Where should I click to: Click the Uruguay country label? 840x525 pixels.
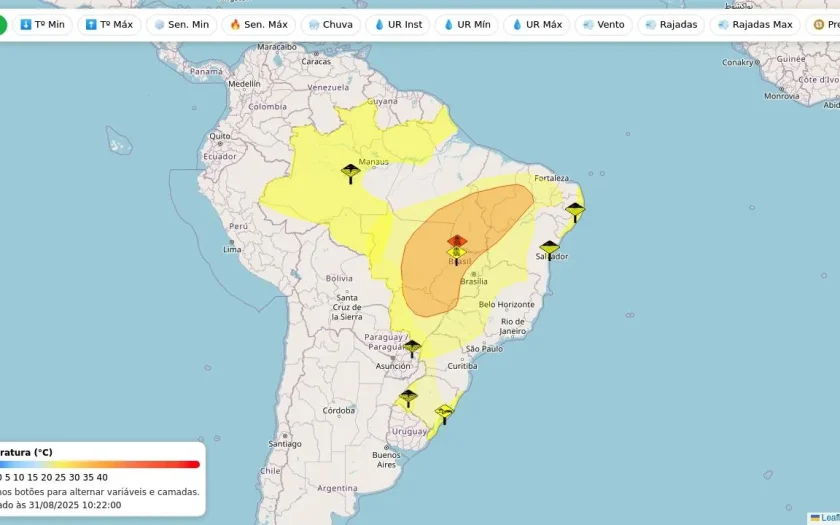coord(409,431)
